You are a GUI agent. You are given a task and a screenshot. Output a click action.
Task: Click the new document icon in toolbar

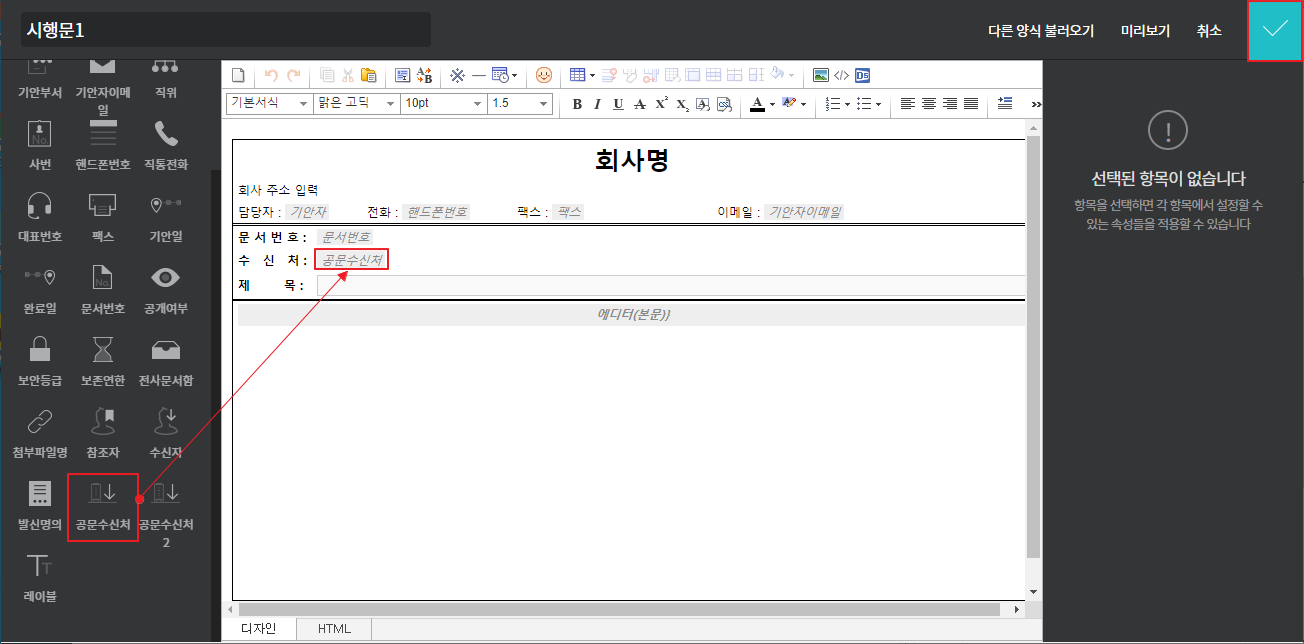click(x=238, y=75)
